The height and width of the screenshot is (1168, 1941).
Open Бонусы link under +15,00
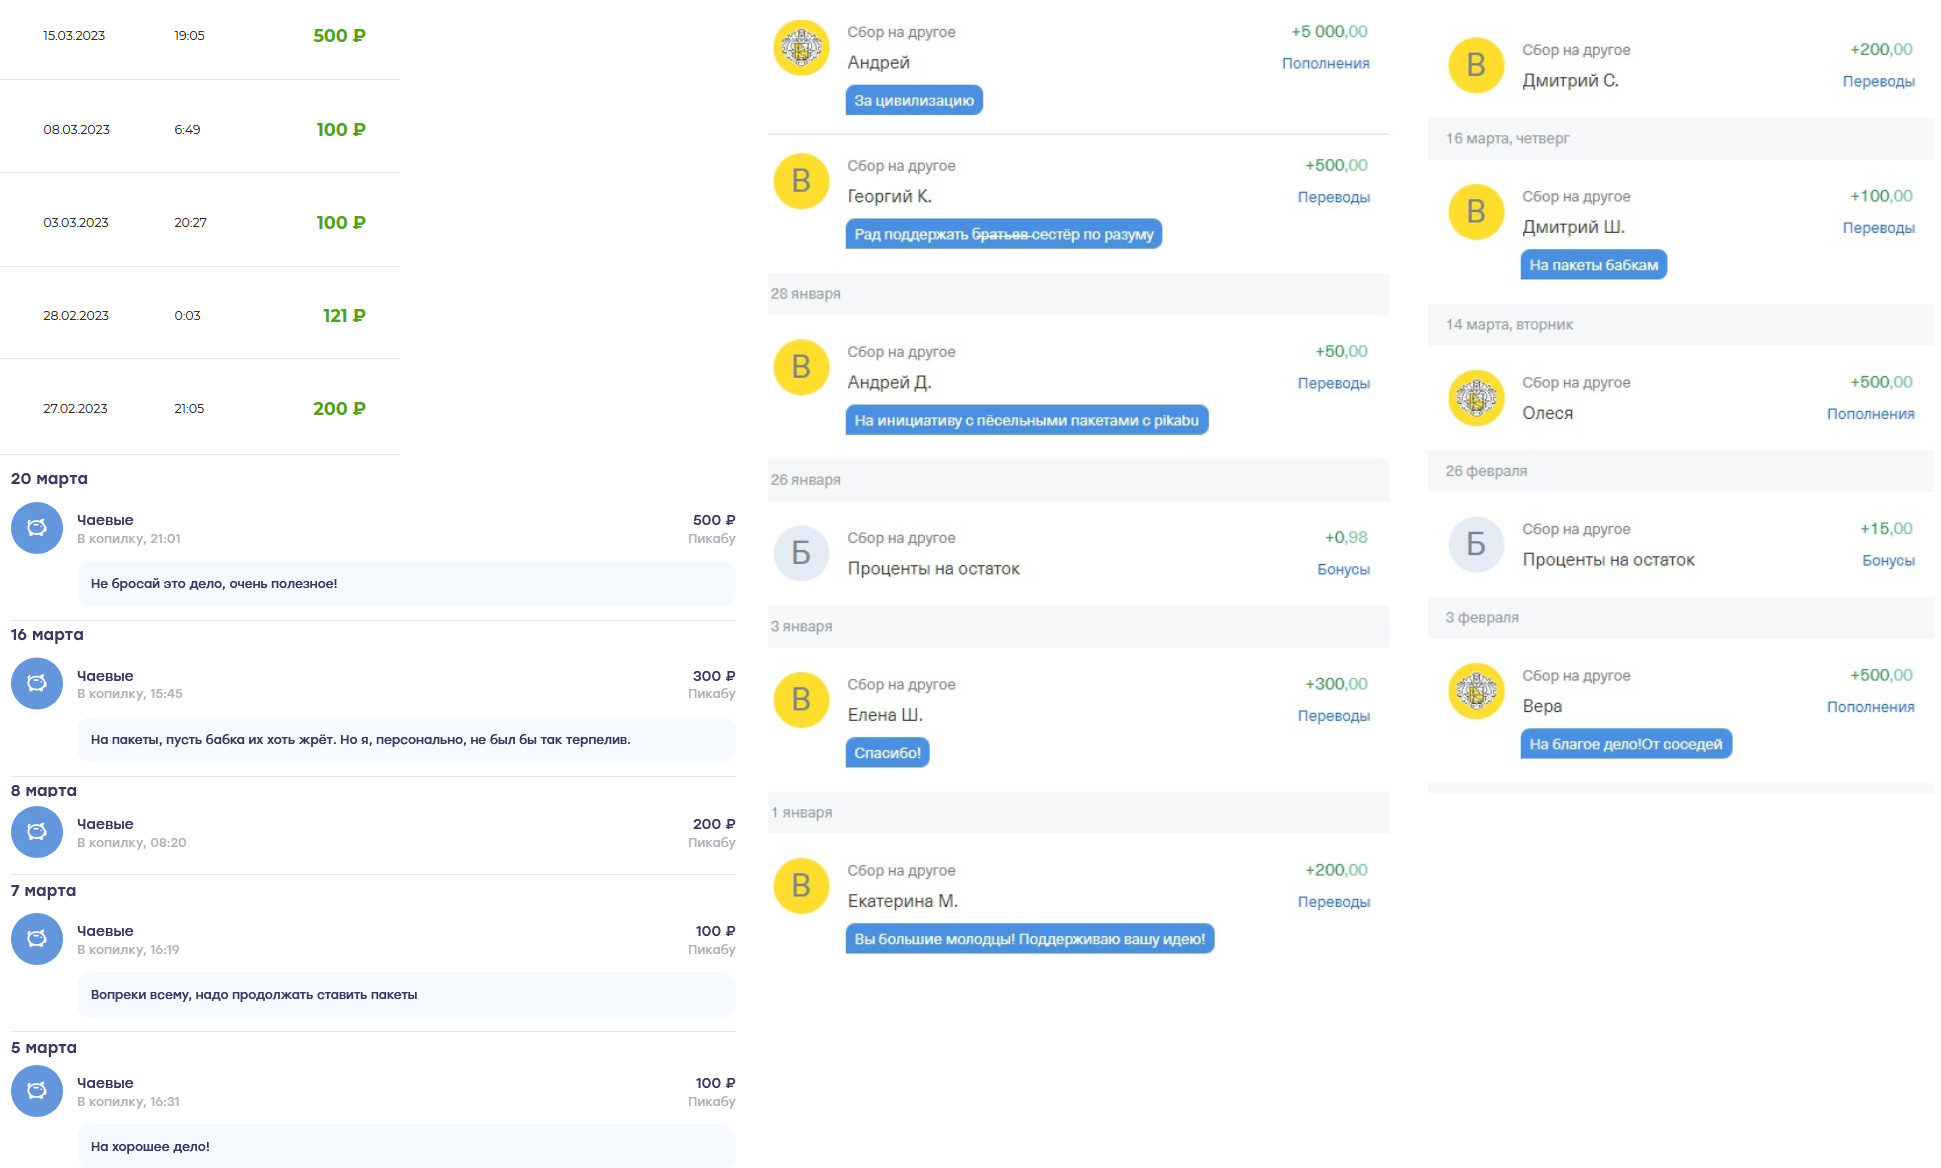[x=1887, y=561]
